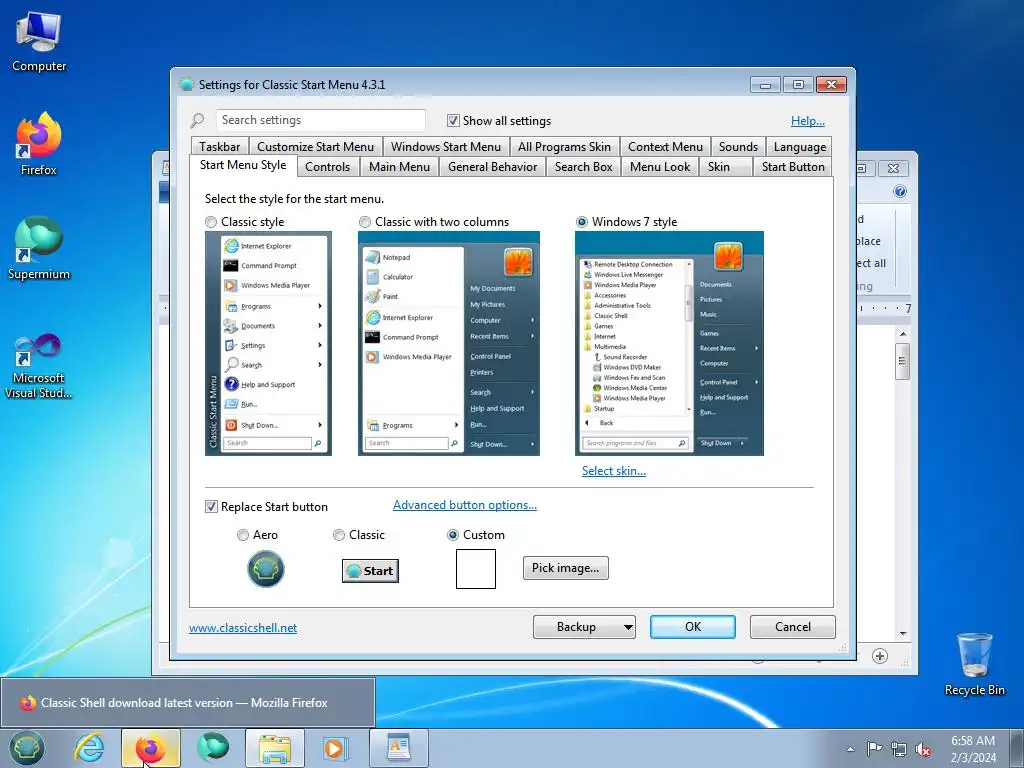Viewport: 1024px width, 768px height.
Task: Open the Context Menu tab
Action: coord(665,147)
